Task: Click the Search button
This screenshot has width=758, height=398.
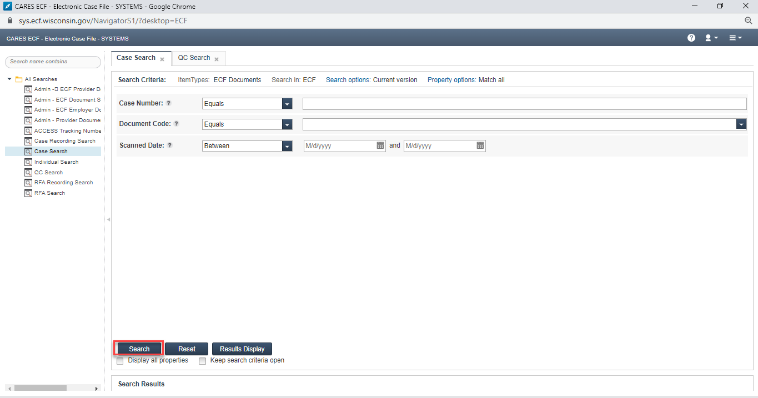Action: tap(139, 349)
